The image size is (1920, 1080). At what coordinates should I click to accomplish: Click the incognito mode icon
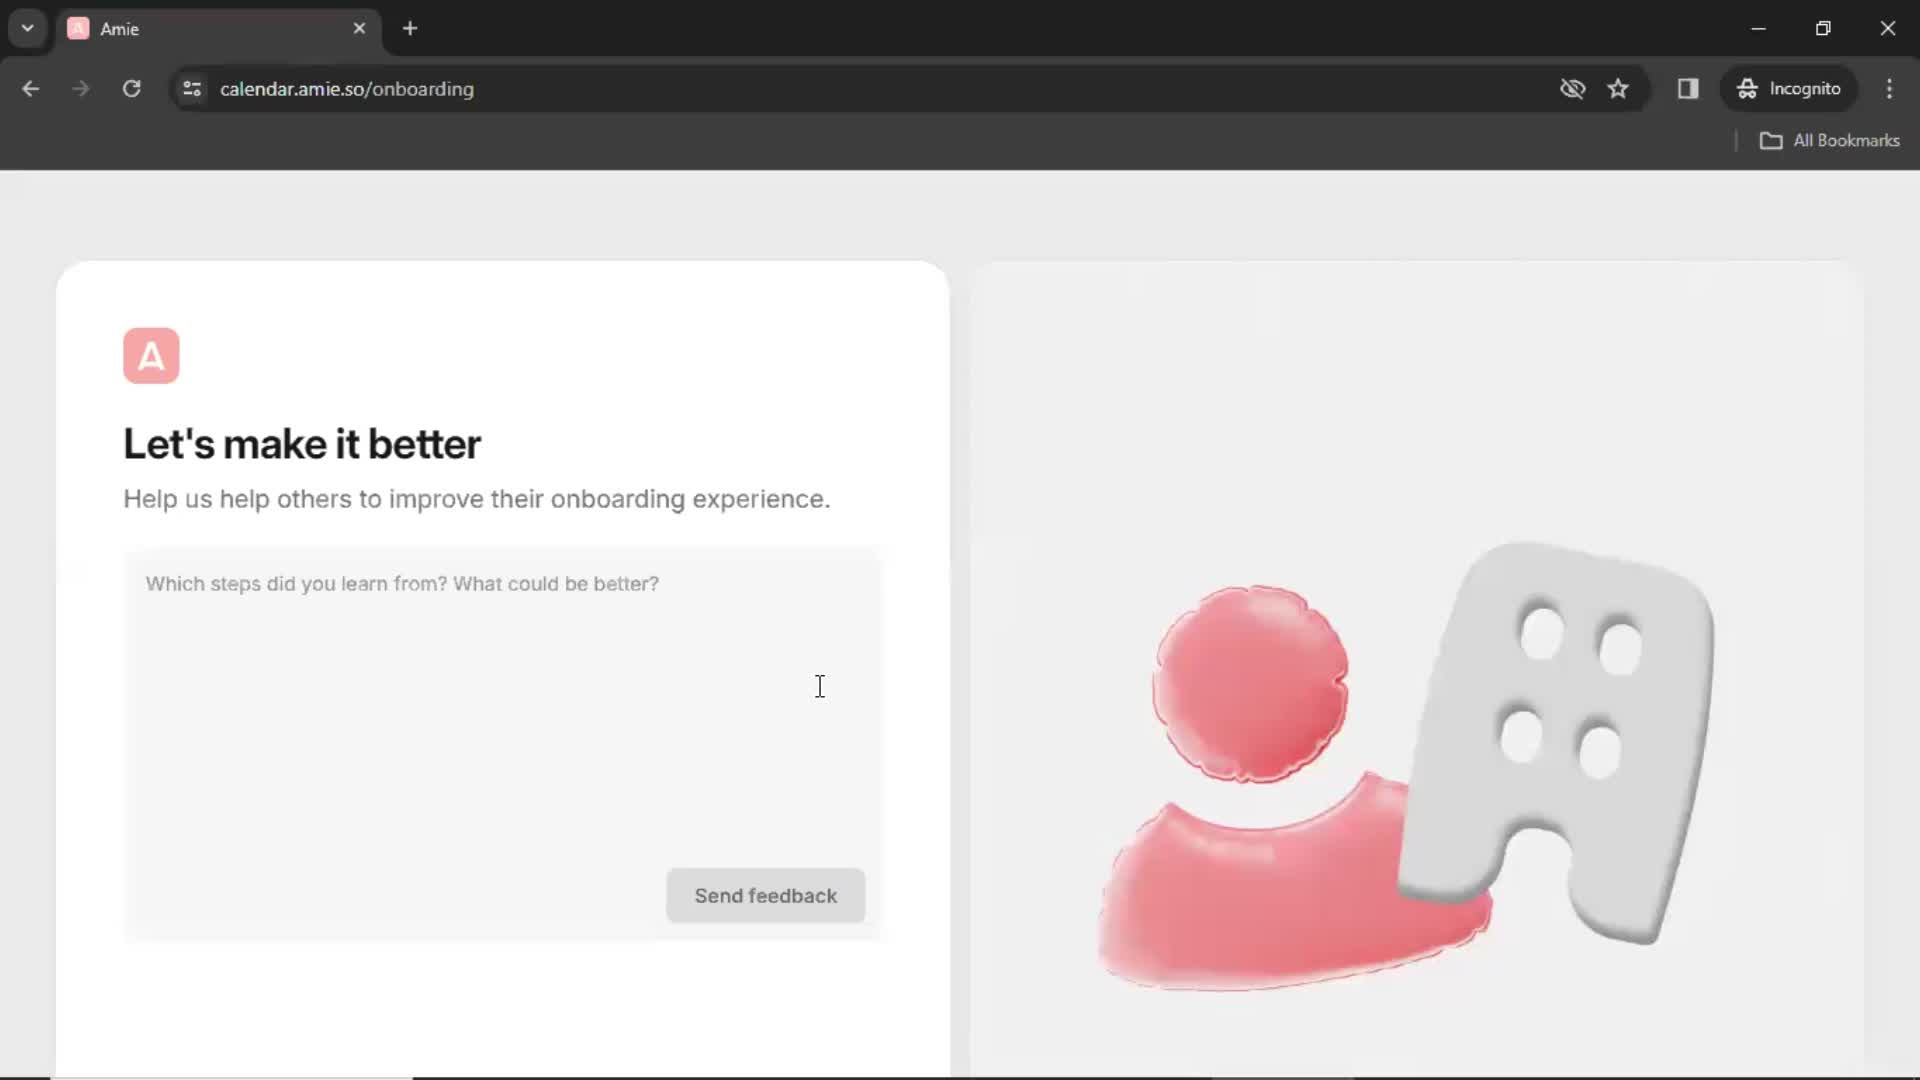[1746, 88]
